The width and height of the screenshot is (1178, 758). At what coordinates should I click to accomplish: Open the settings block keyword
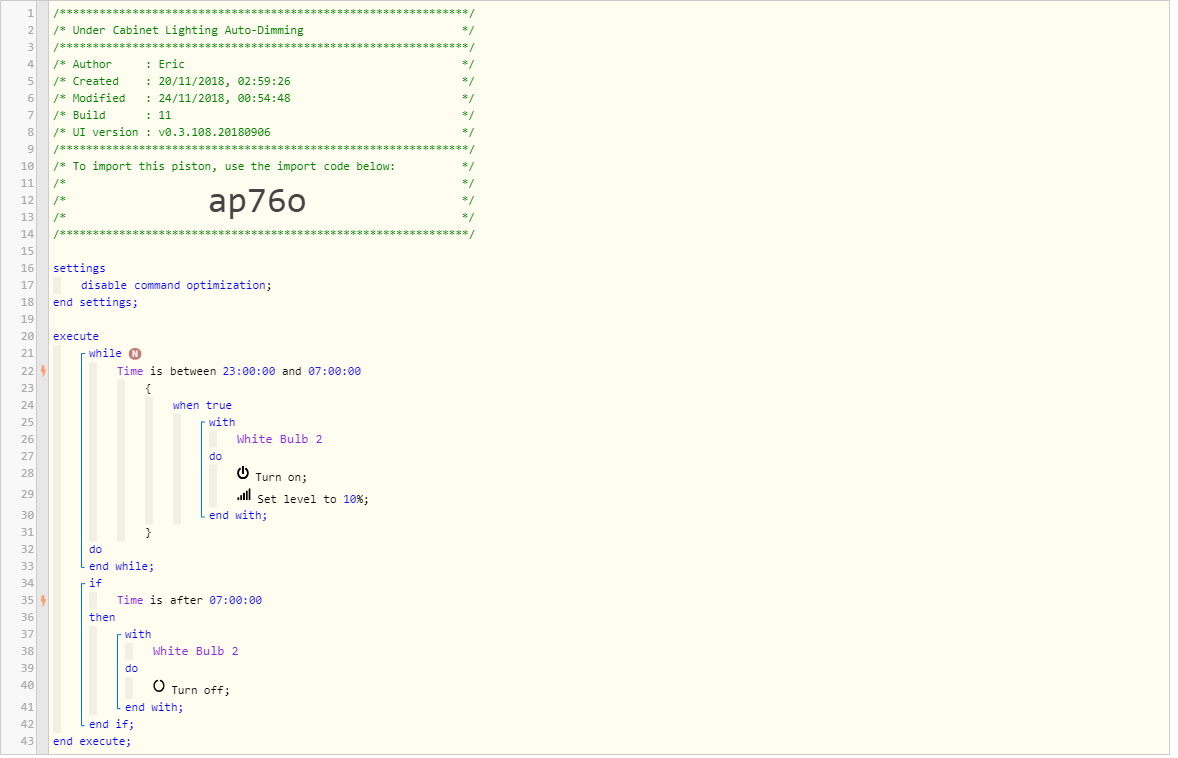pyautogui.click(x=79, y=268)
